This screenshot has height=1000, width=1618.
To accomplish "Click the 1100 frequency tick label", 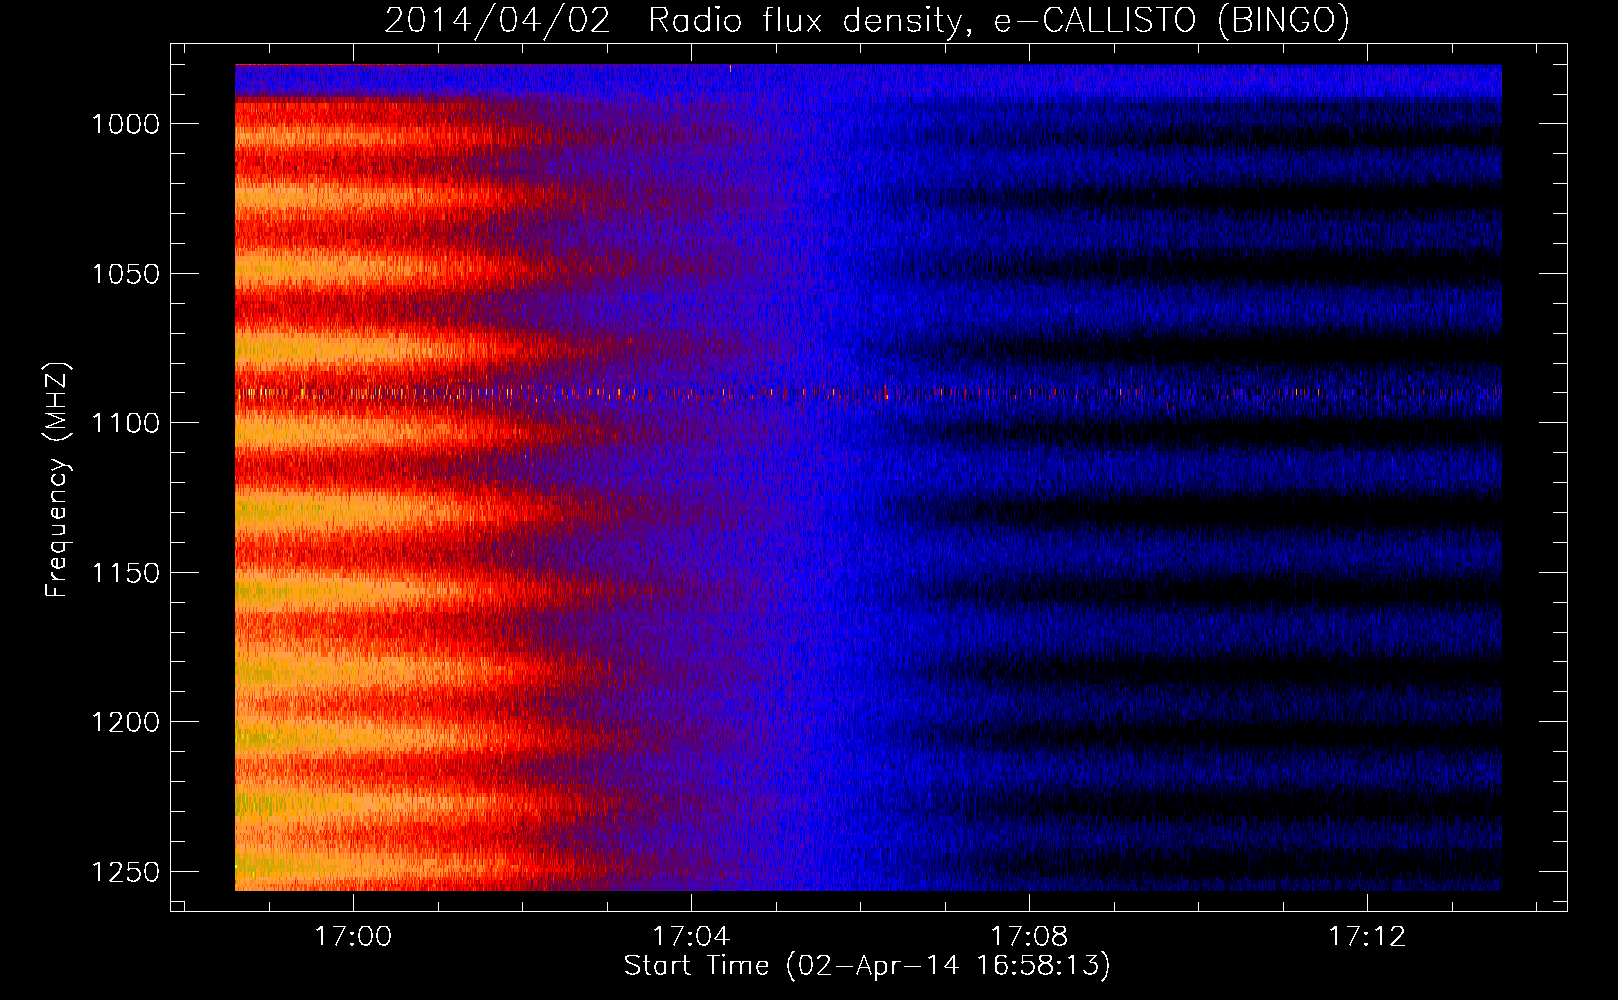I will (125, 423).
